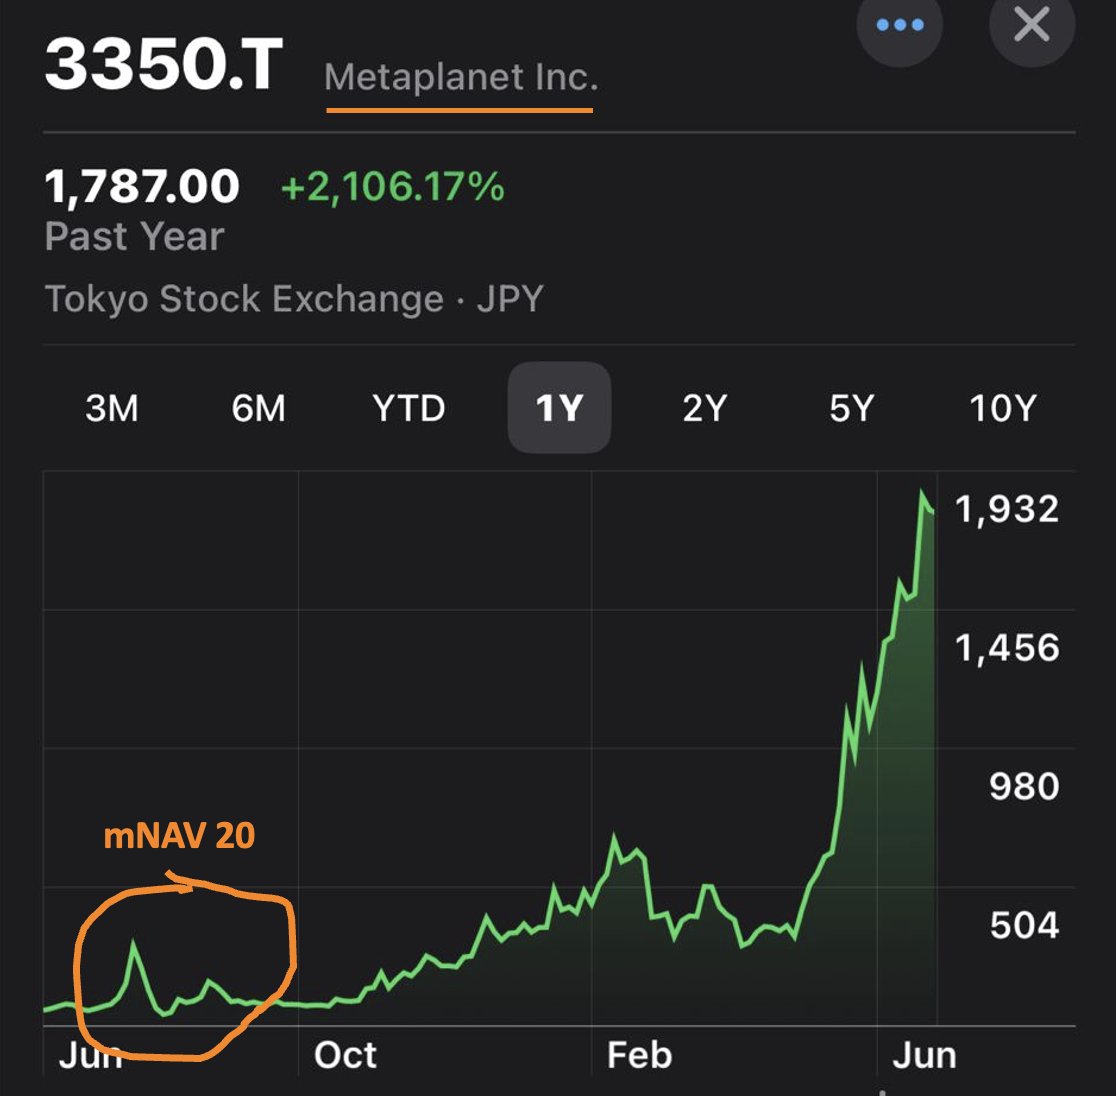Click the 1,787.00 price value
The image size is (1116, 1096).
pos(142,186)
